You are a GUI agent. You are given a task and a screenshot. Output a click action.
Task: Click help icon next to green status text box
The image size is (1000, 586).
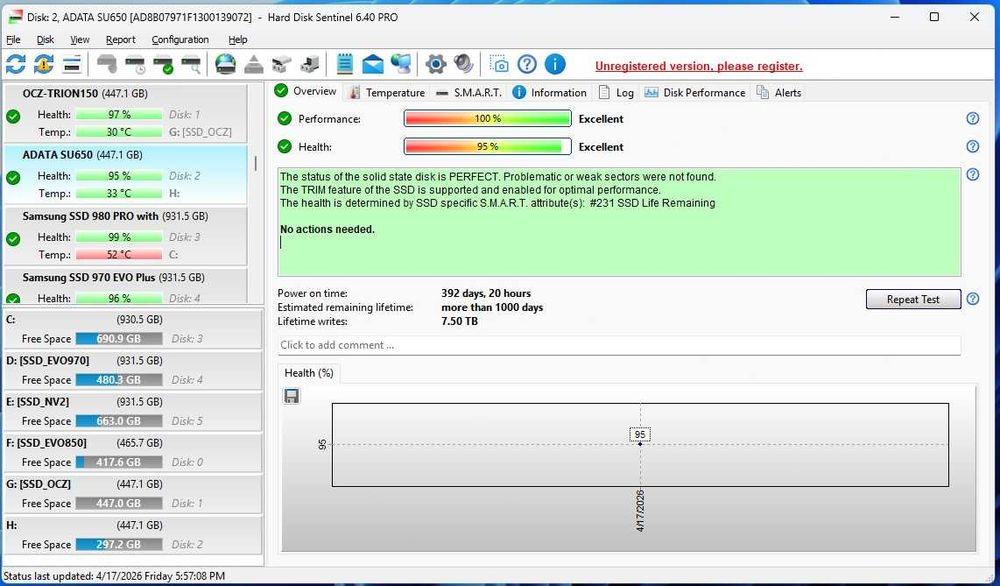click(x=973, y=174)
